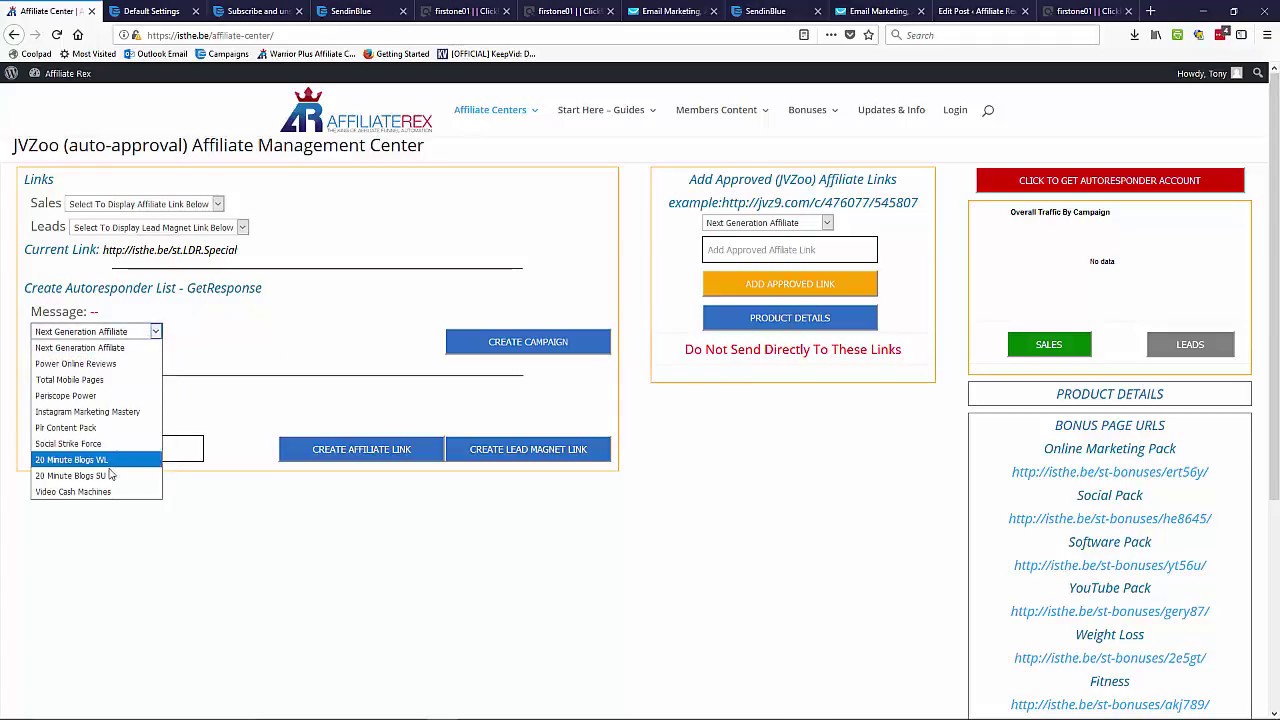1280x720 pixels.
Task: Show site information icon in address bar
Action: click(x=123, y=35)
